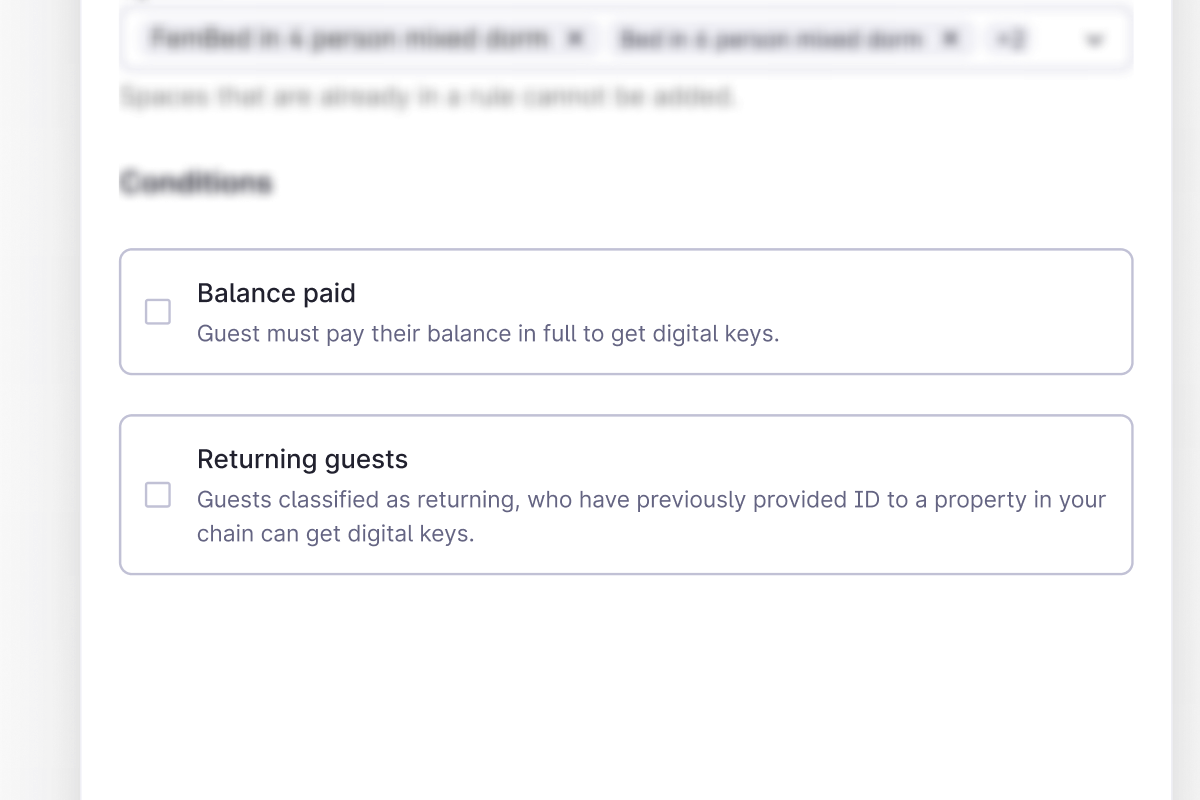Remove the second selected space chip

pos(949,39)
